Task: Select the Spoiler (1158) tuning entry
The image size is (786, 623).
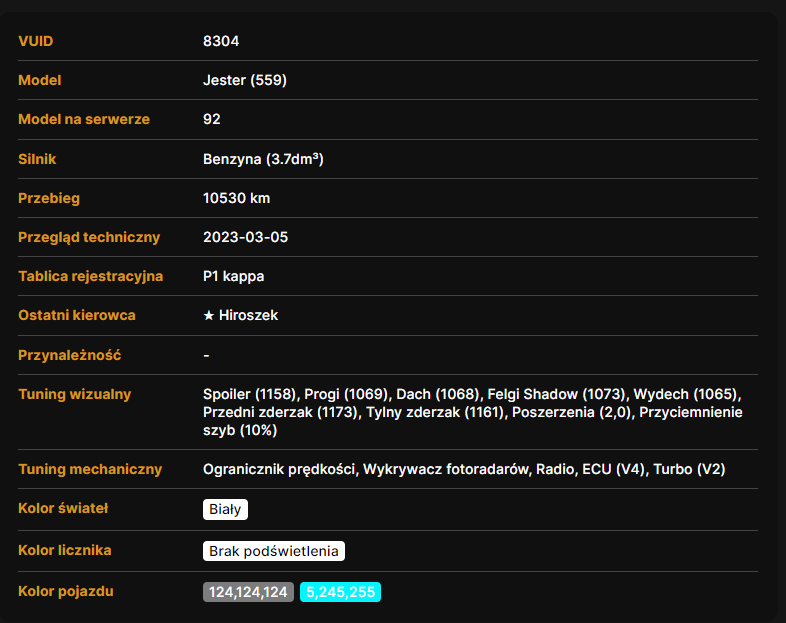Action: (250, 394)
